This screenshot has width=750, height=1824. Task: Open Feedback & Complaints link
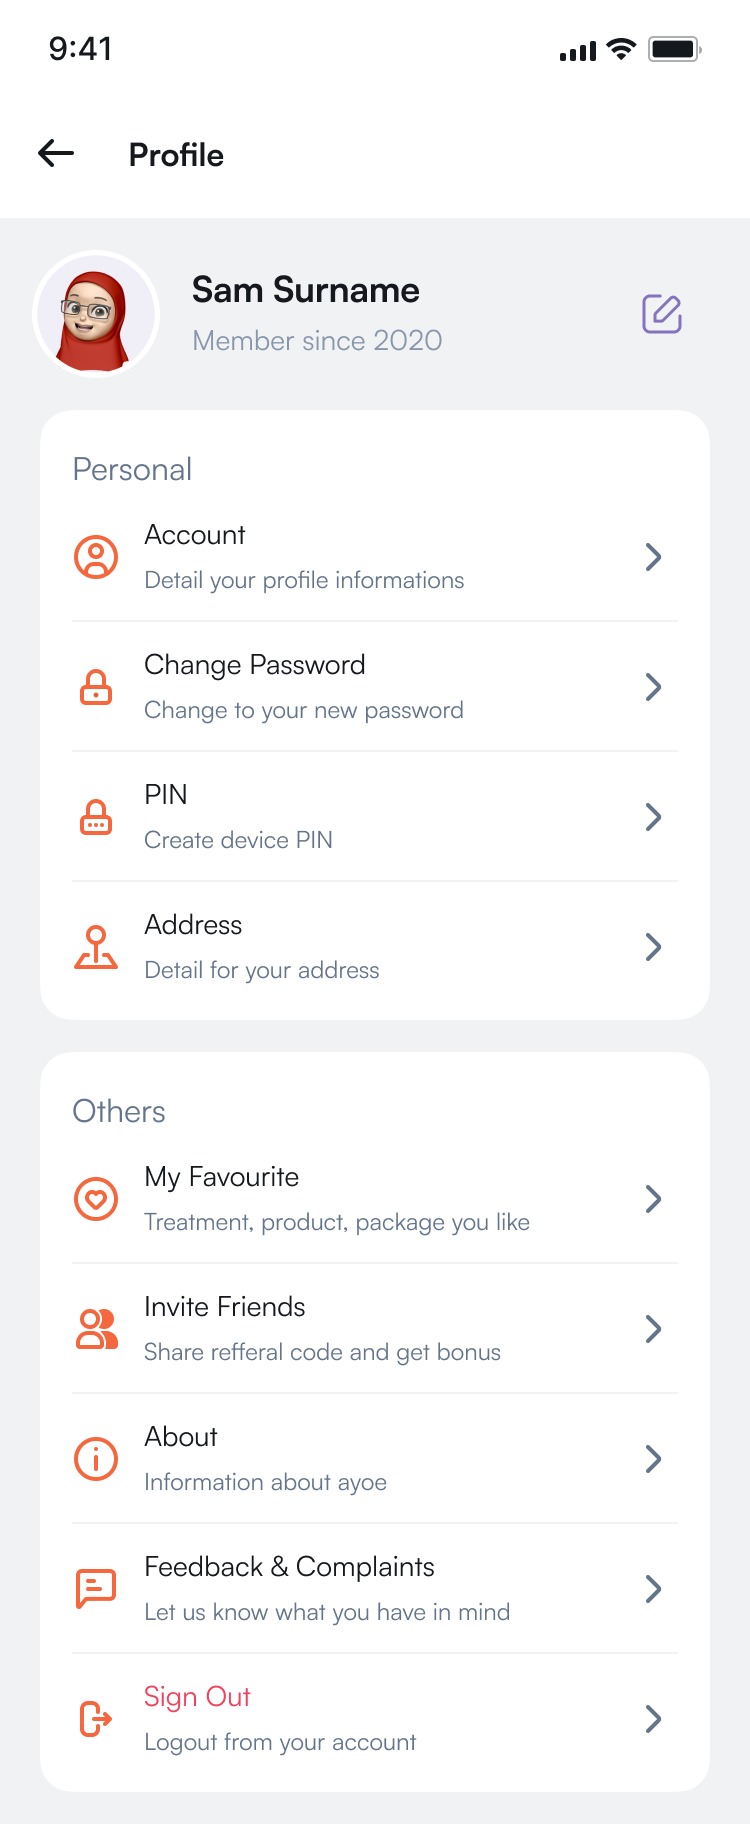pyautogui.click(x=289, y=1567)
